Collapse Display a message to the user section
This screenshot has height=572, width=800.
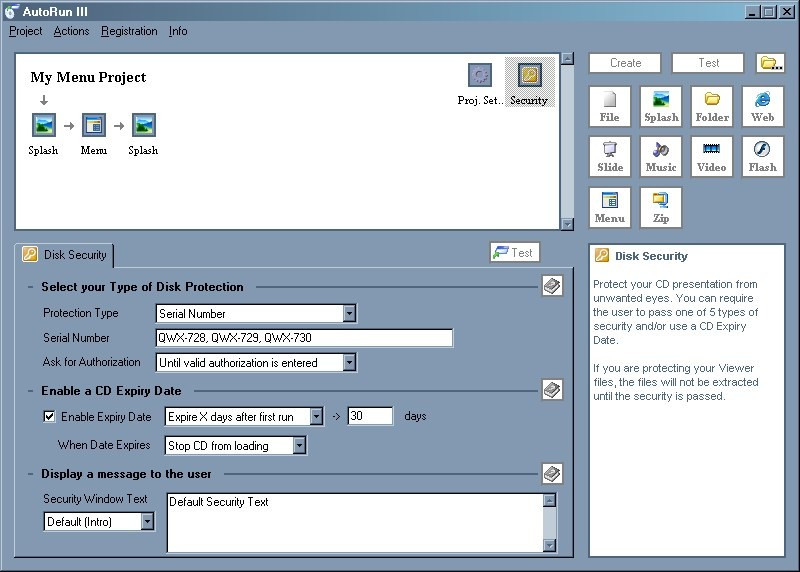[x=31, y=474]
